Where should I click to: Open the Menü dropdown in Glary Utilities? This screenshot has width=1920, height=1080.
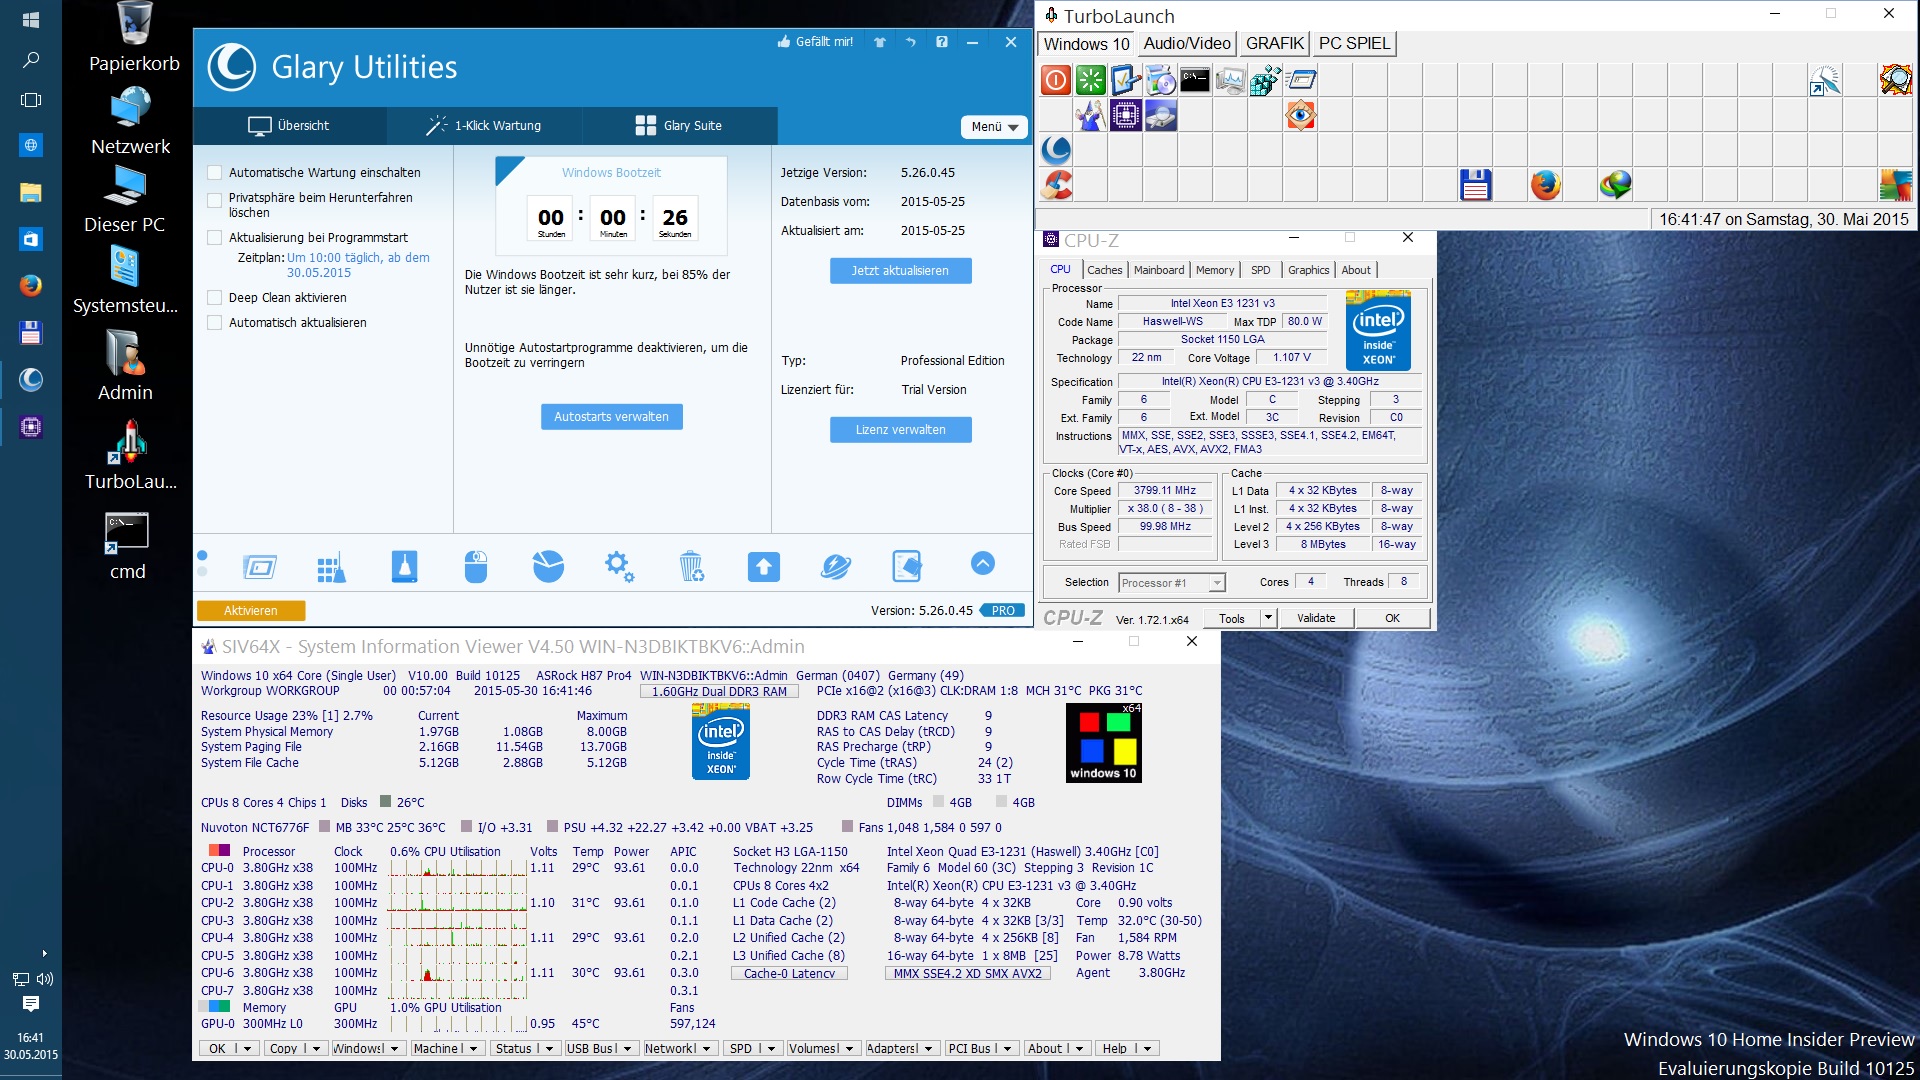coord(994,127)
